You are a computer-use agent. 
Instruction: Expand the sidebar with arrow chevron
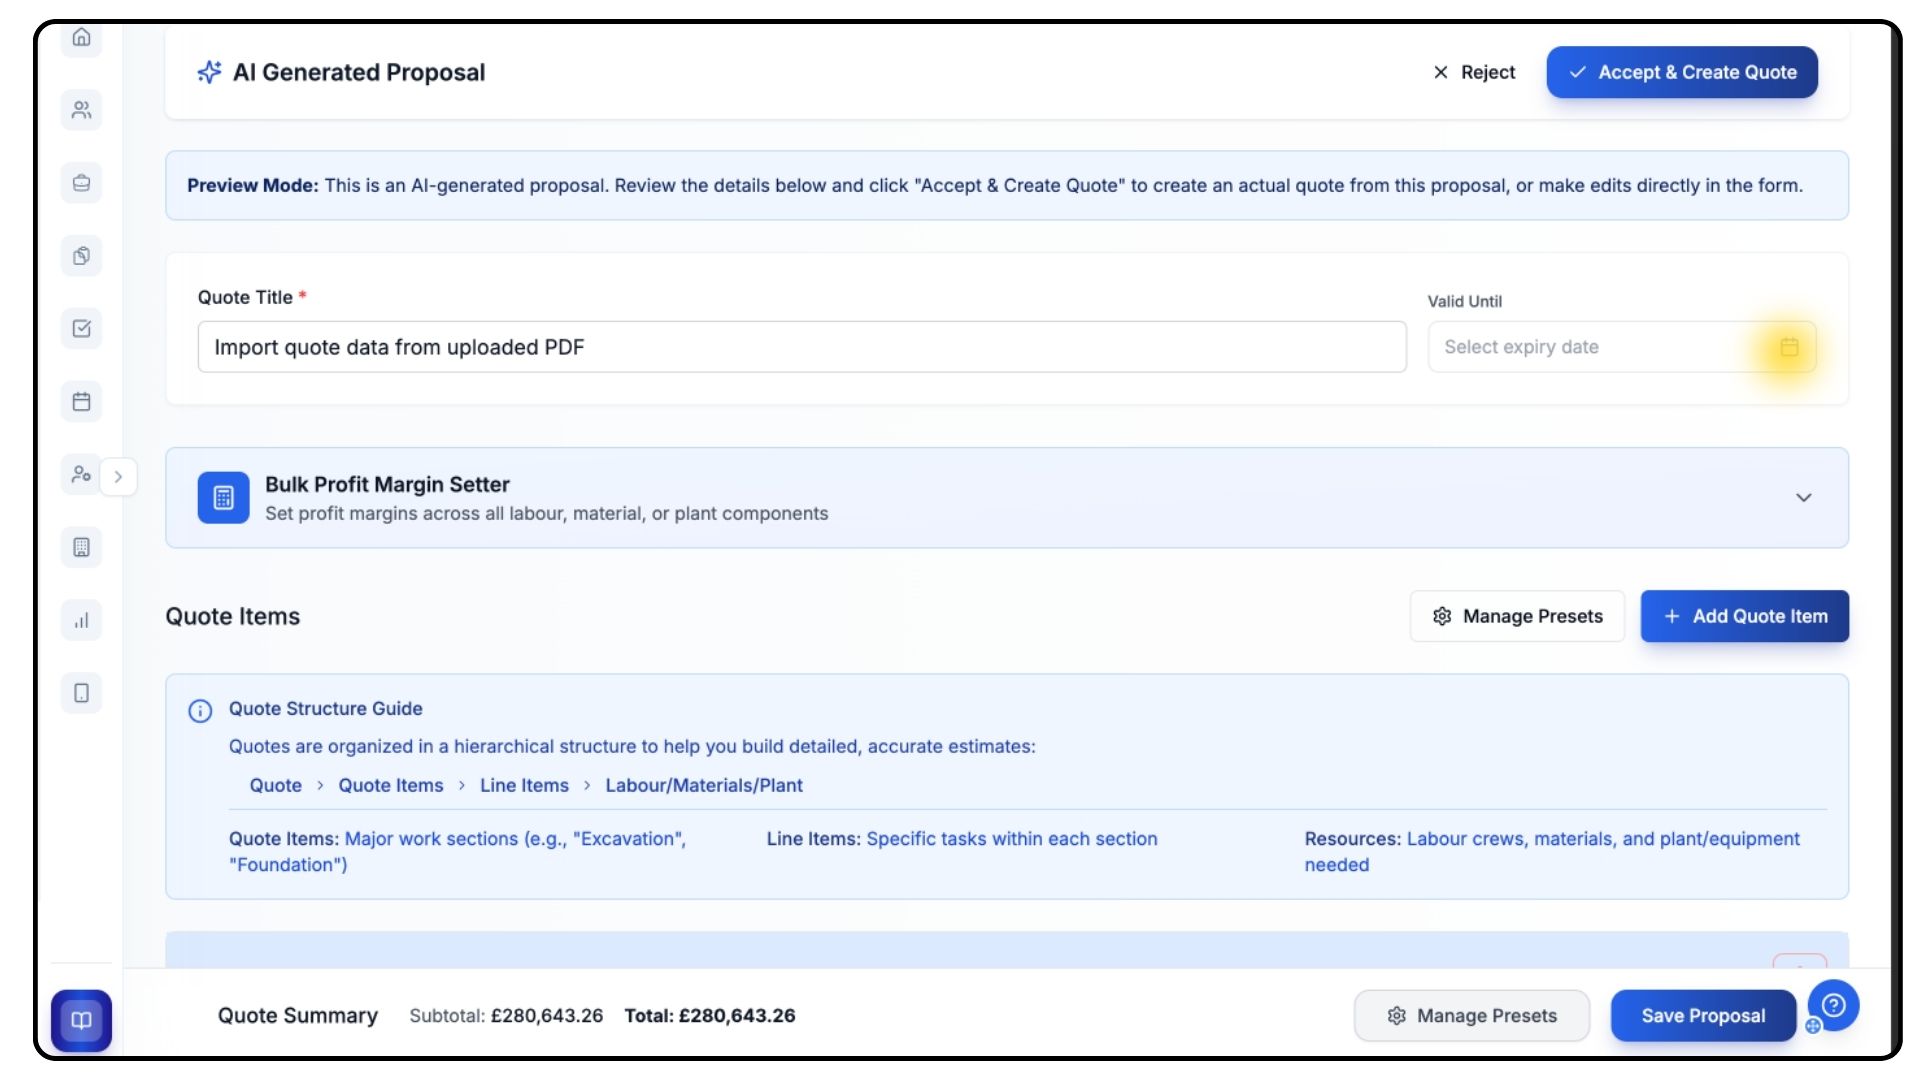[x=118, y=477]
